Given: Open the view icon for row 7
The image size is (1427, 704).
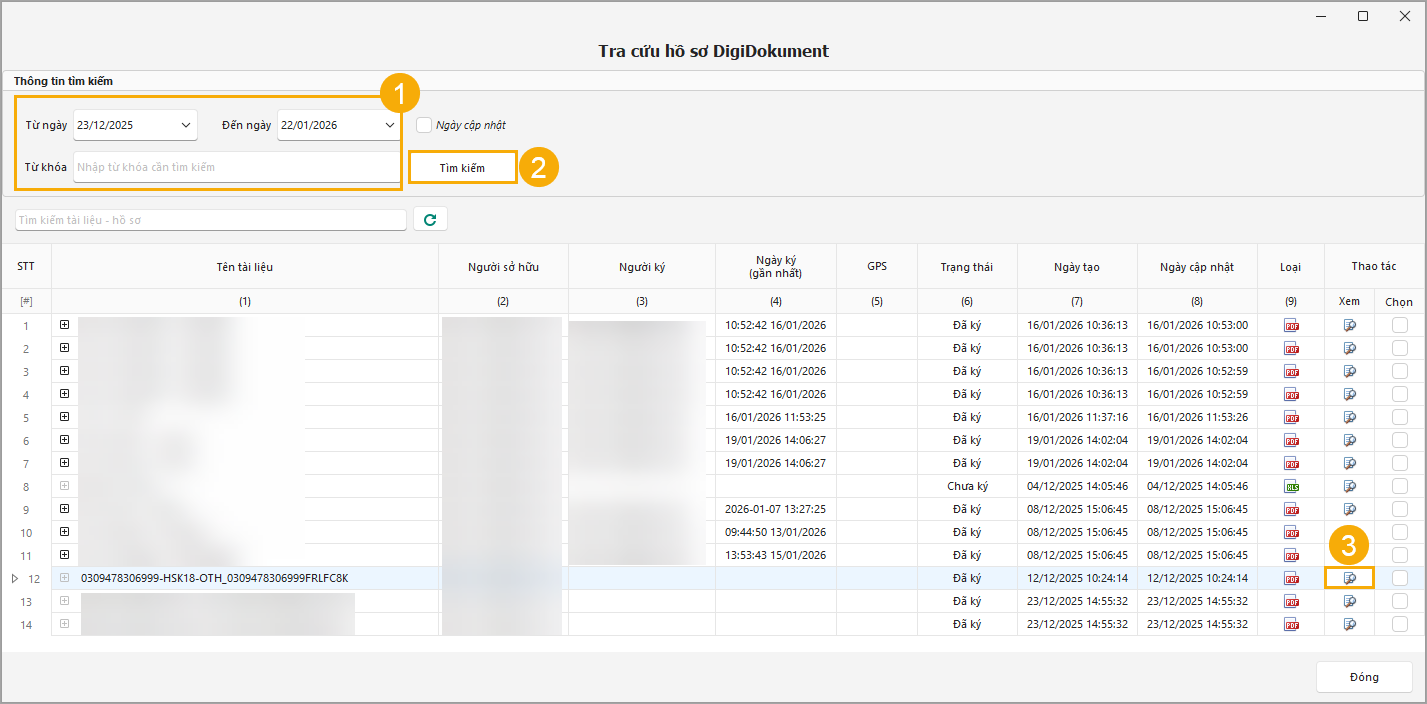Looking at the screenshot, I should click(1350, 463).
